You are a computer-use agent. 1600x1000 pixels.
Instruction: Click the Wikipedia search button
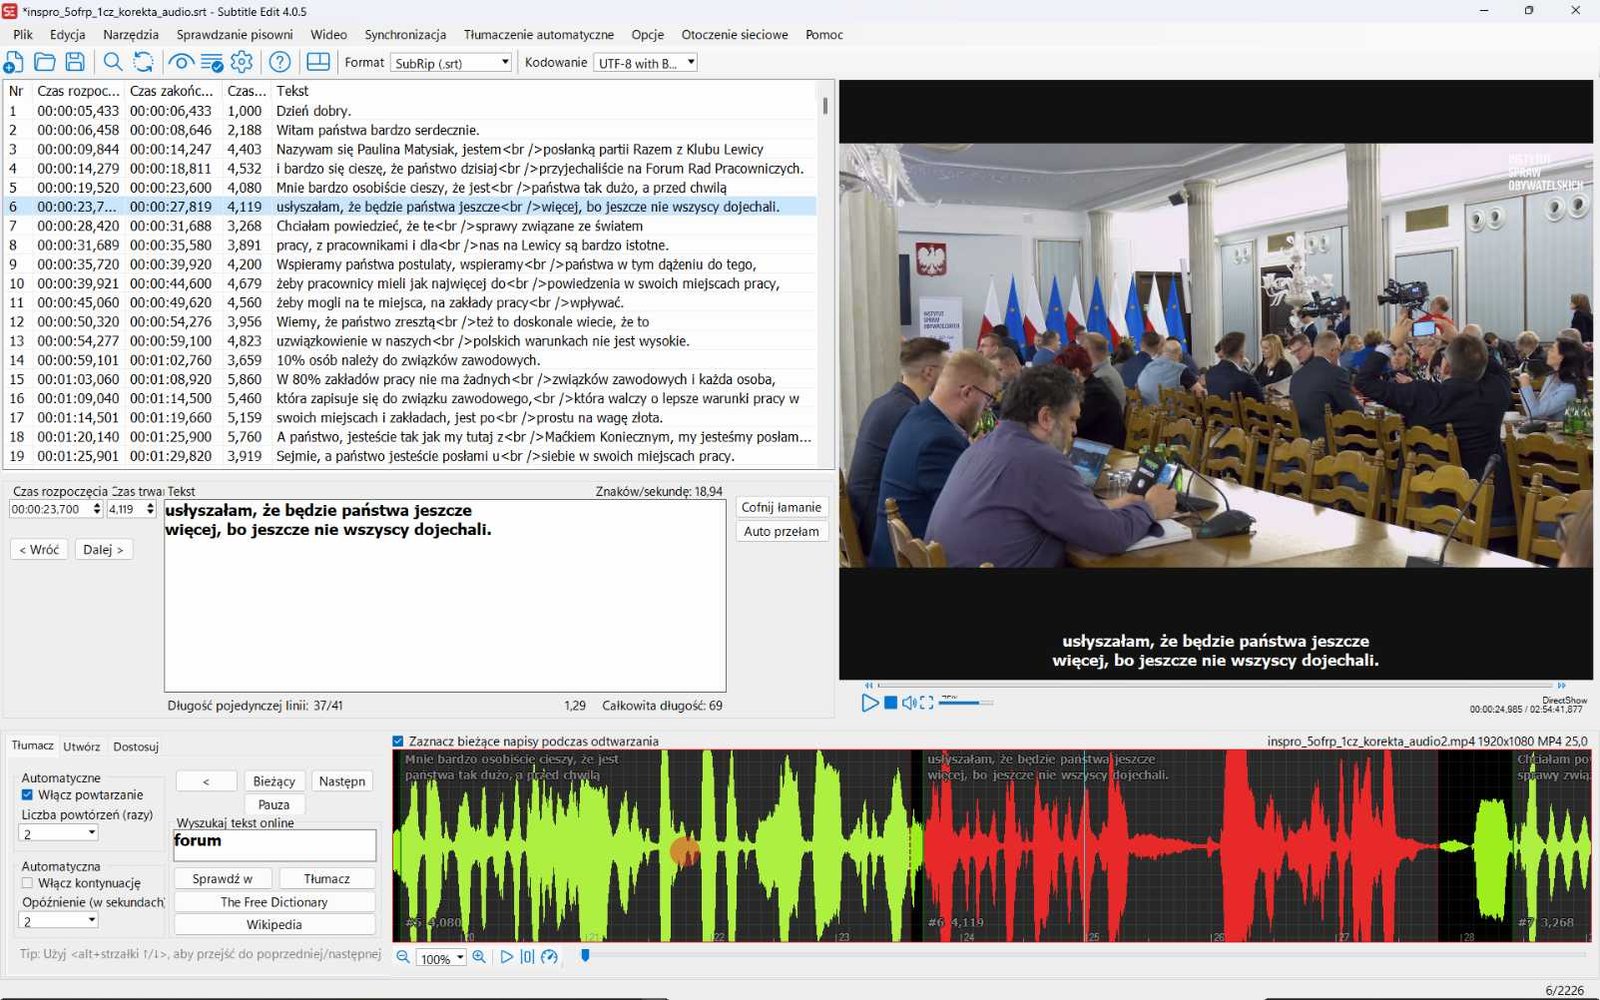tap(274, 925)
